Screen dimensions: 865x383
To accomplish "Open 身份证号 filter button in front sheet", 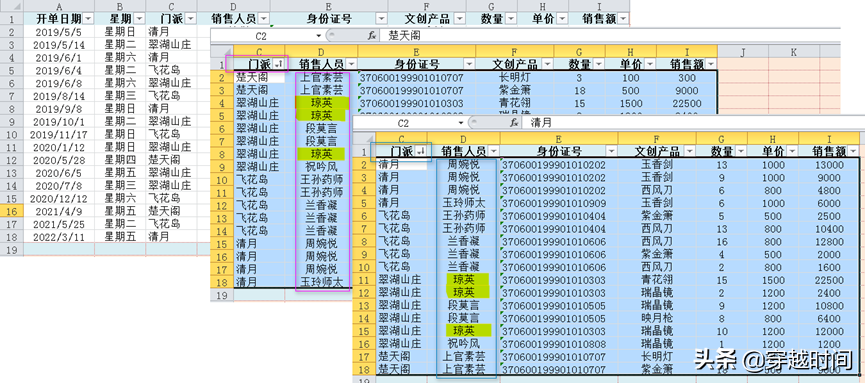I will (x=611, y=151).
